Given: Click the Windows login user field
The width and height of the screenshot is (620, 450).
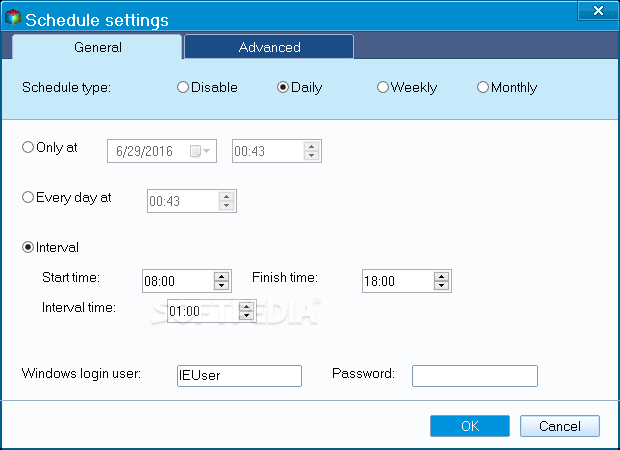Looking at the screenshot, I should [x=239, y=376].
